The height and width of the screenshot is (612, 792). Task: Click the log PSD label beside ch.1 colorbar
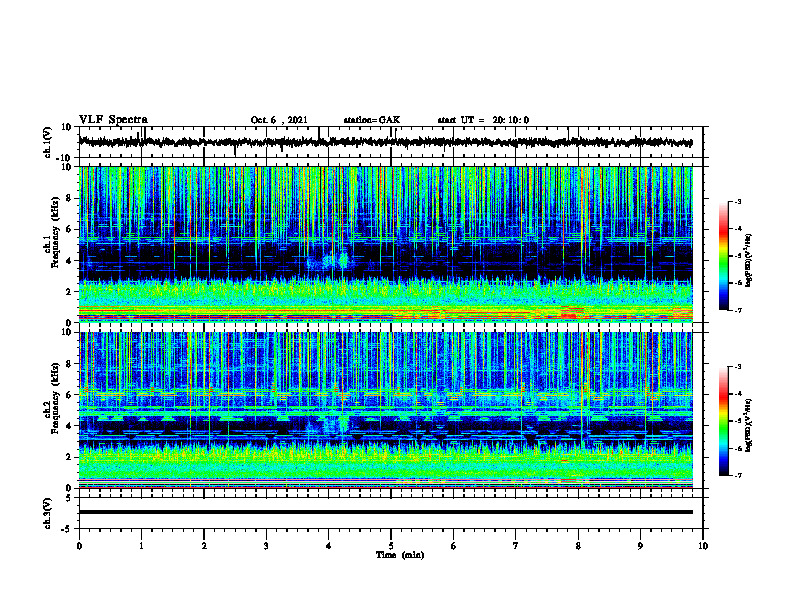pos(749,260)
